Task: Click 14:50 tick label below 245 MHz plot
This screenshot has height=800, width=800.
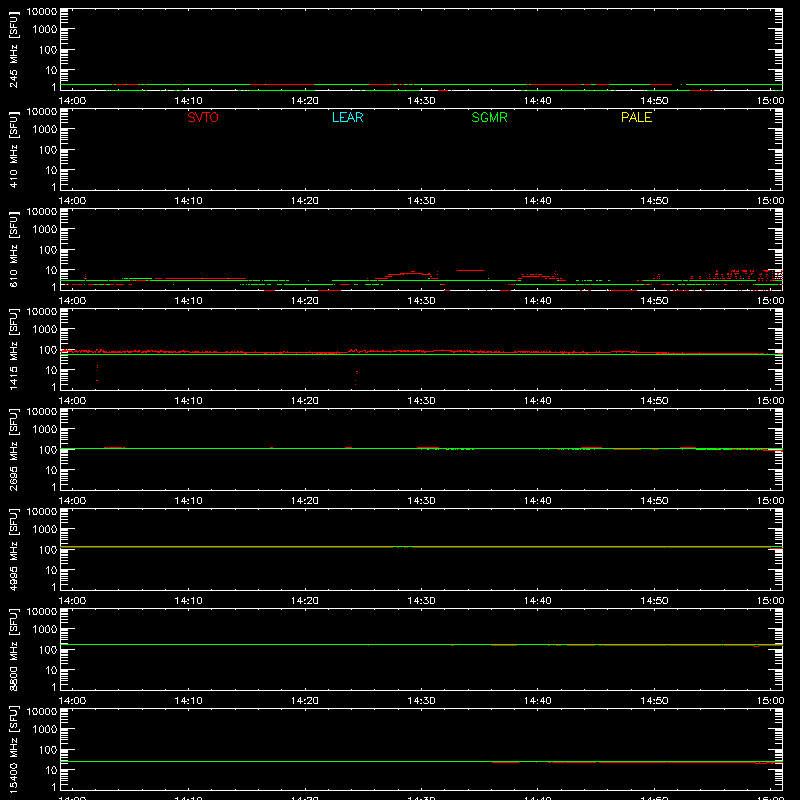Action: [654, 101]
